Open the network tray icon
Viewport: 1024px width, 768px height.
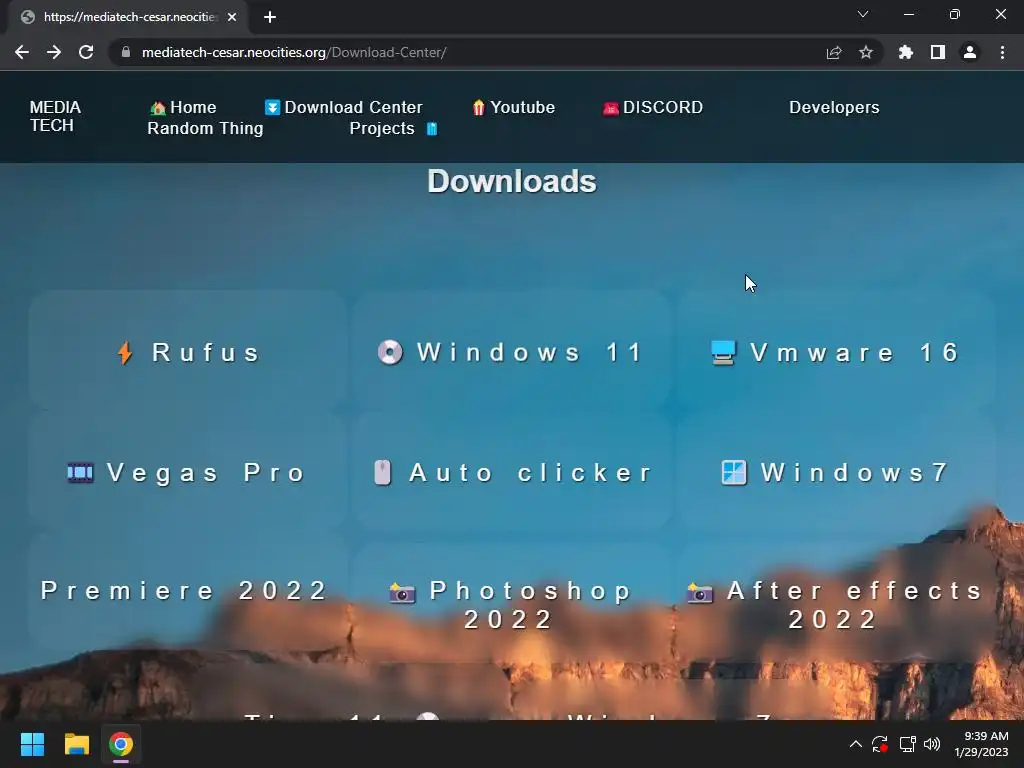[907, 744]
